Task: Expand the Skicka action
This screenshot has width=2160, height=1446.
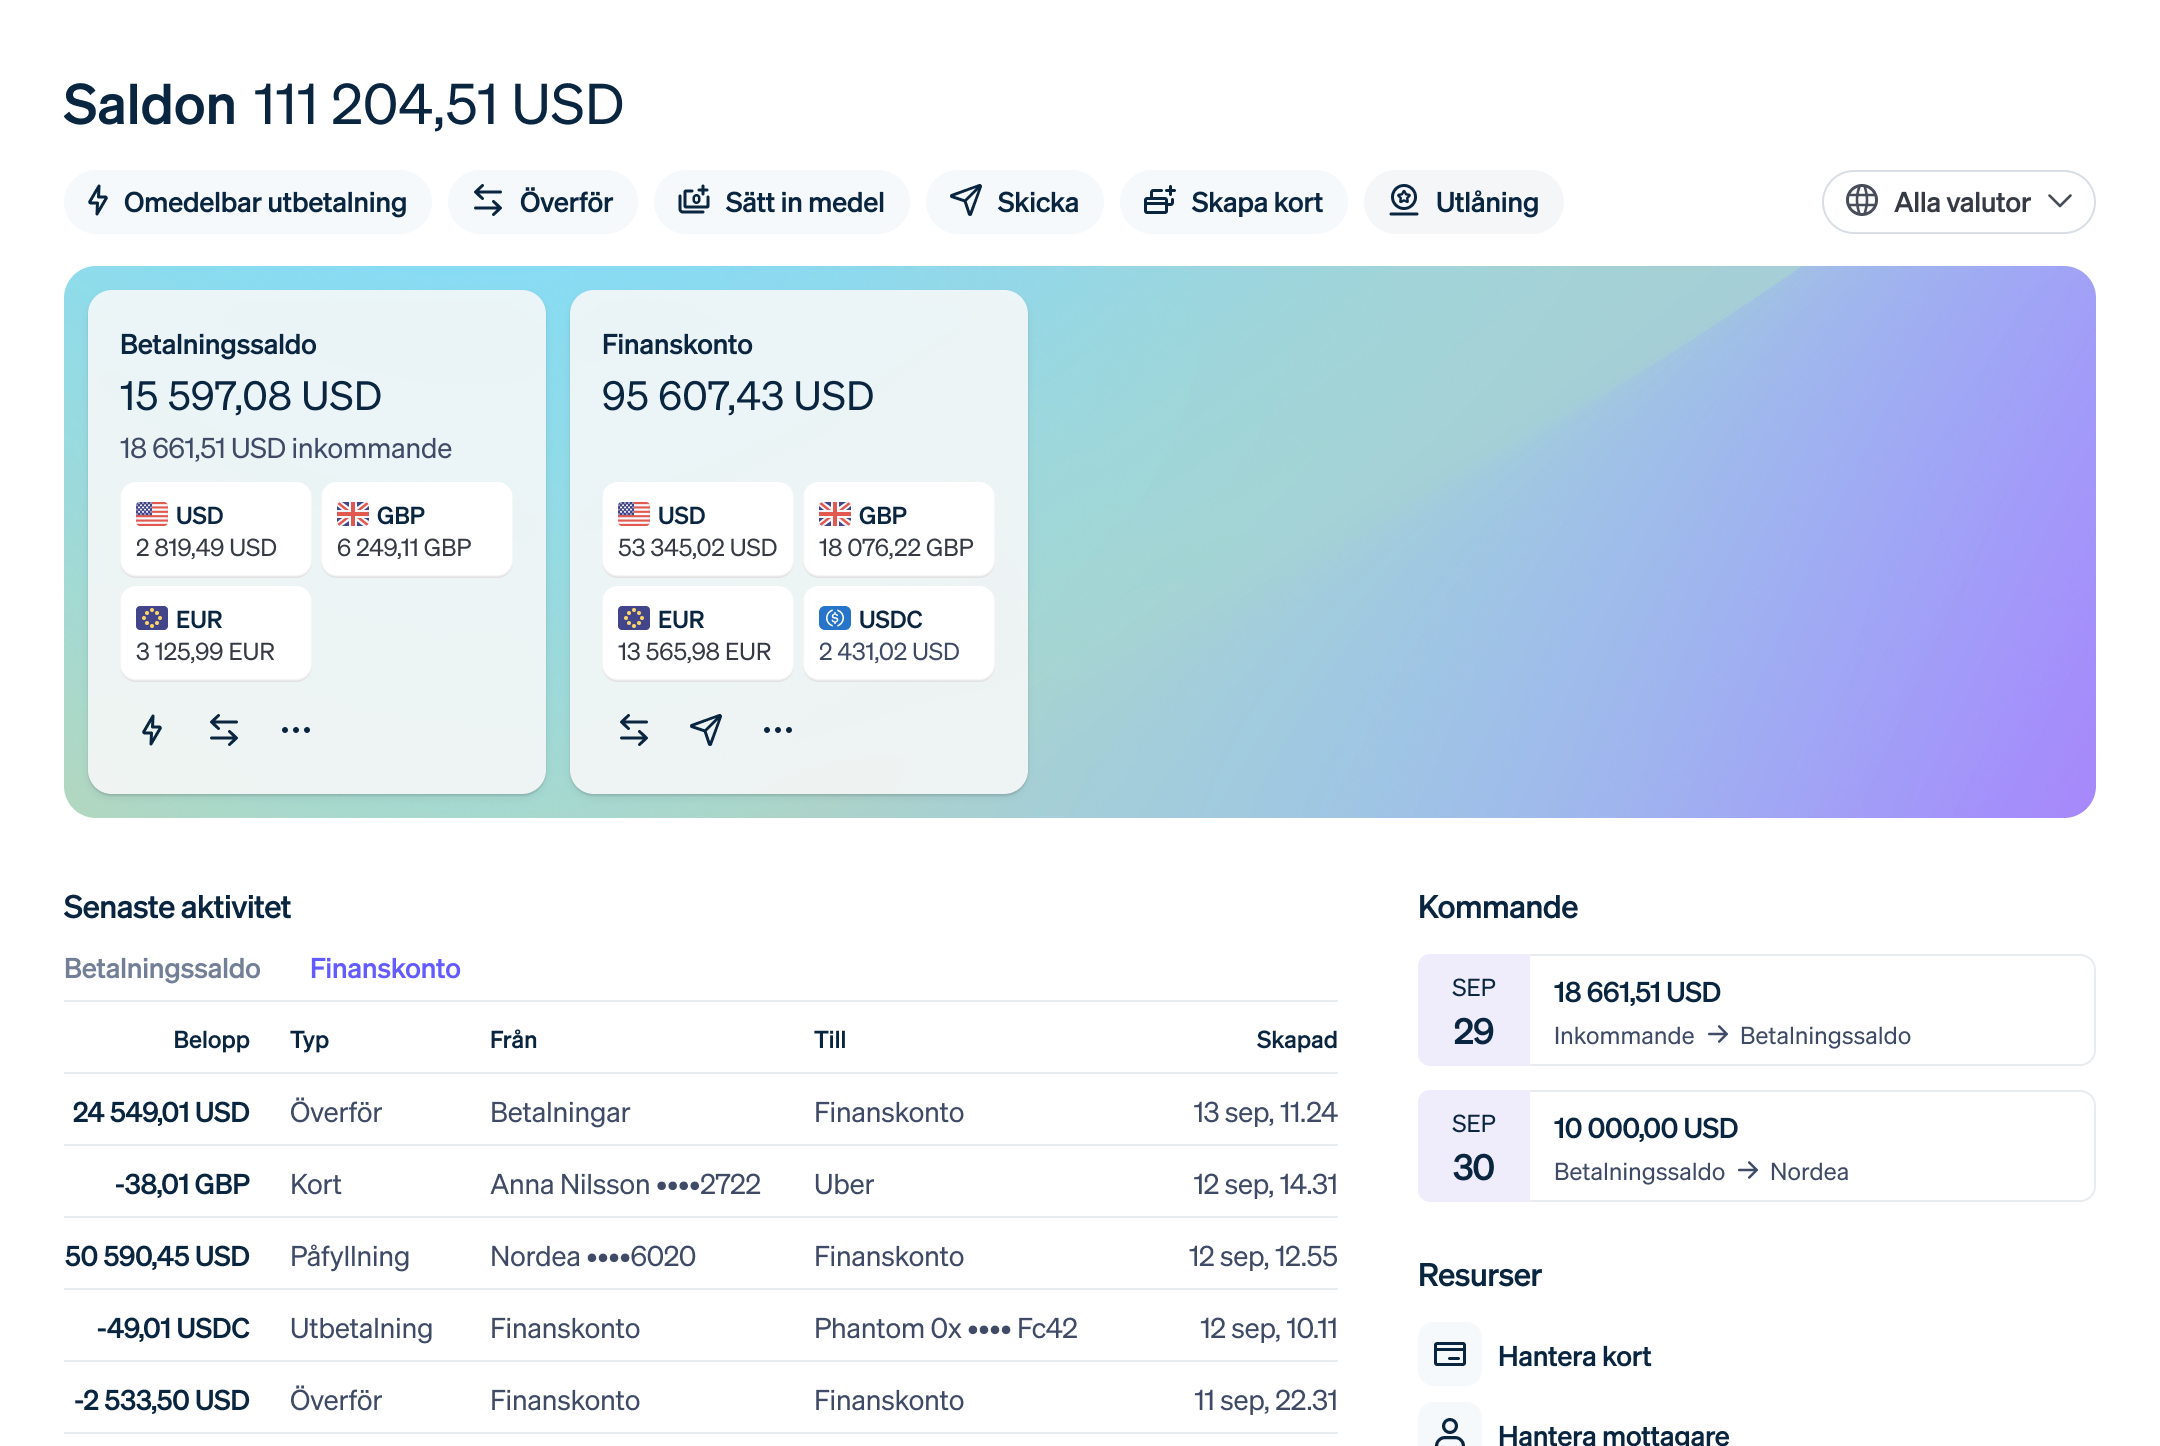Action: (x=1015, y=201)
